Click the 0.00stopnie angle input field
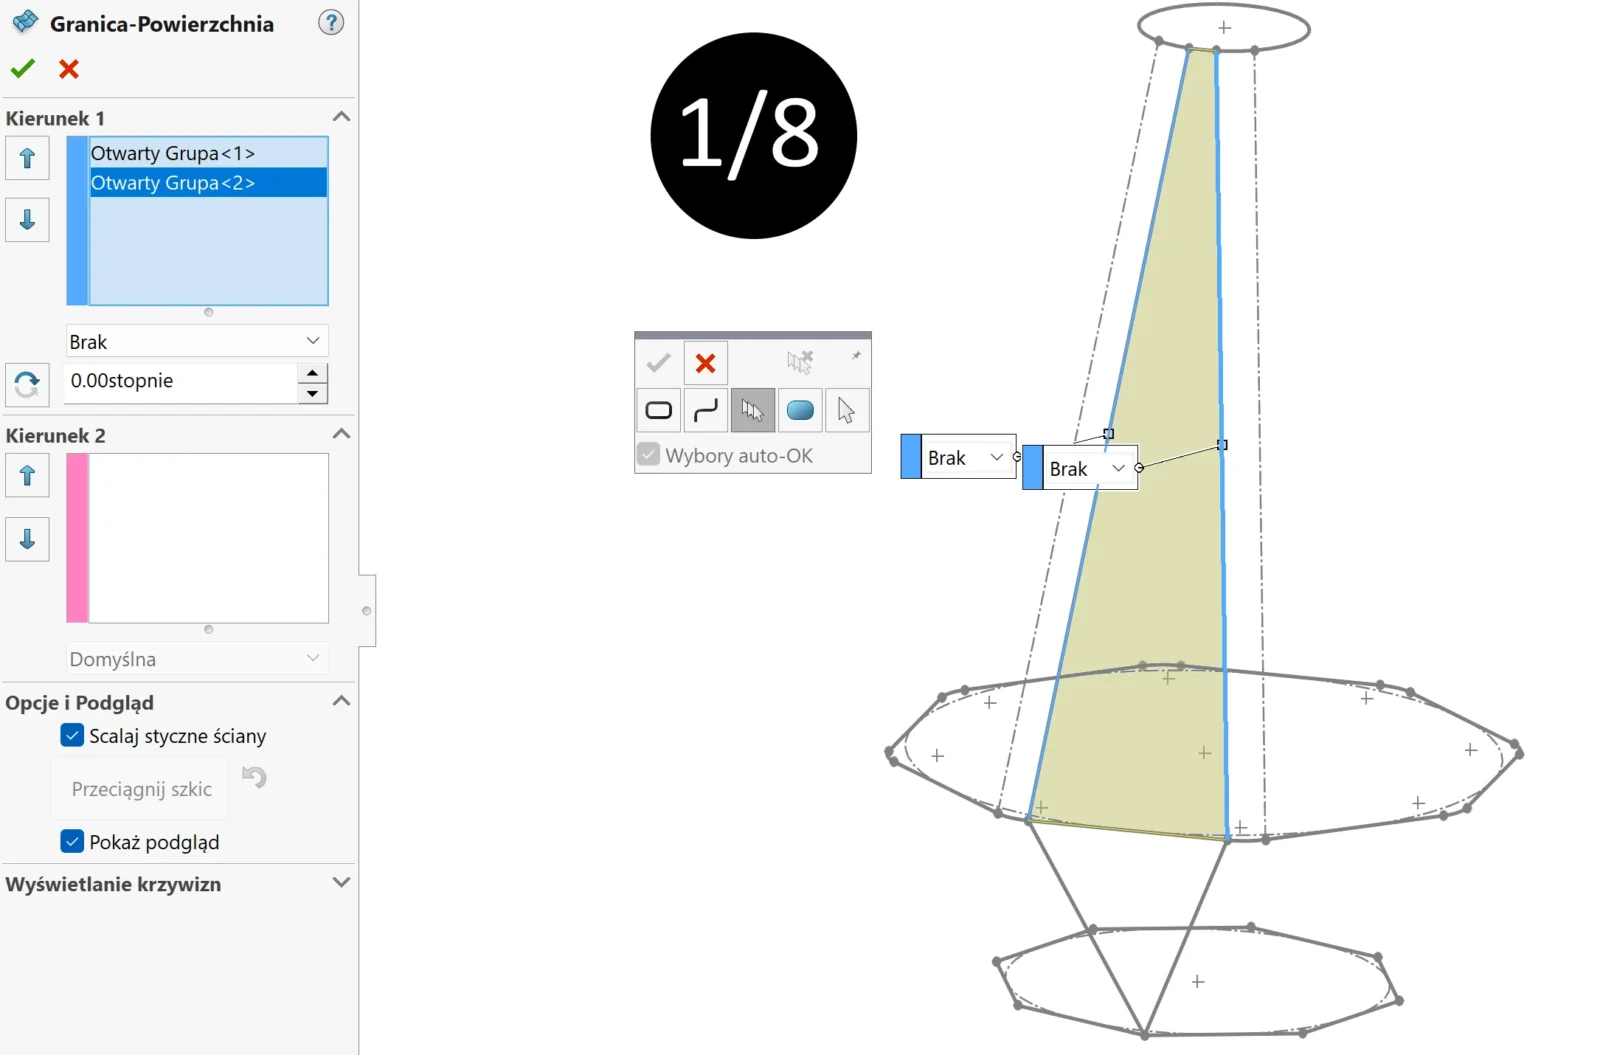Image resolution: width=1600 pixels, height=1055 pixels. point(181,381)
